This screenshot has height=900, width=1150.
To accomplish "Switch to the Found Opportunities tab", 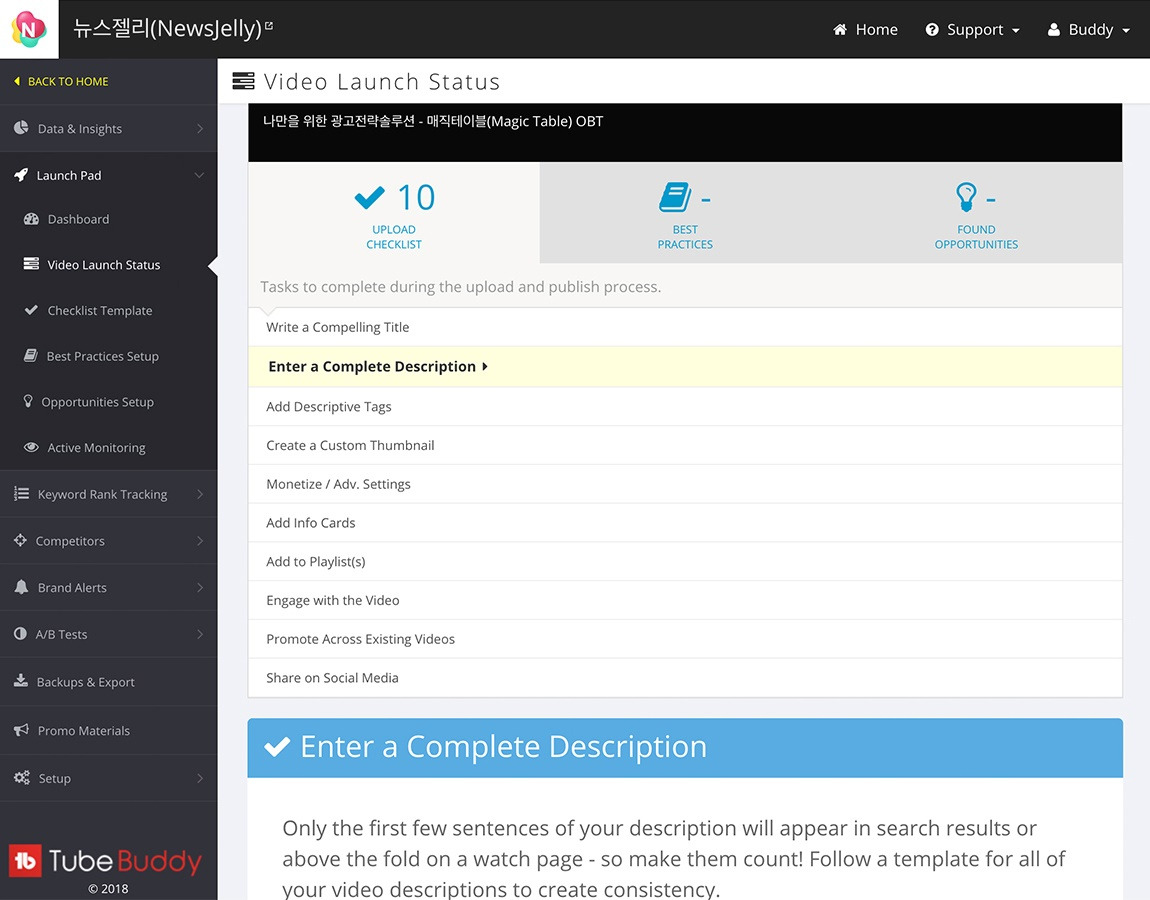I will [976, 213].
